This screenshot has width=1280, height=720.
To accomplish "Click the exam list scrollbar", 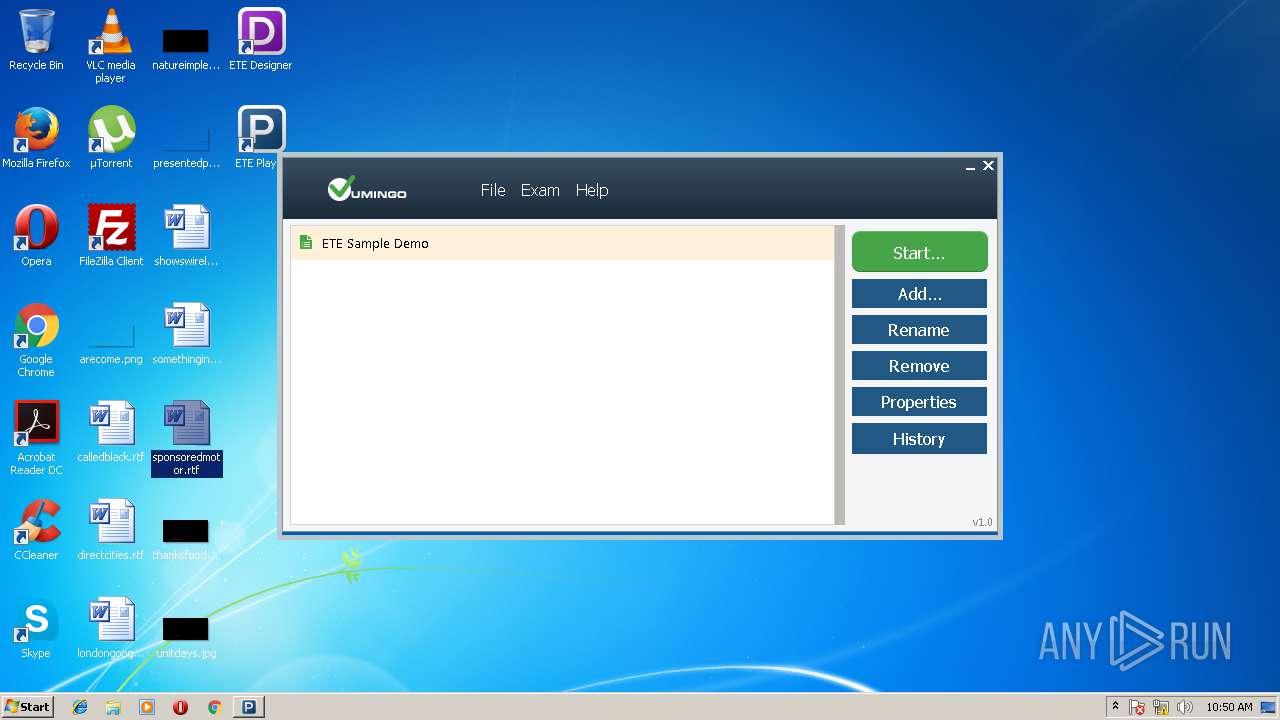I will (x=839, y=375).
